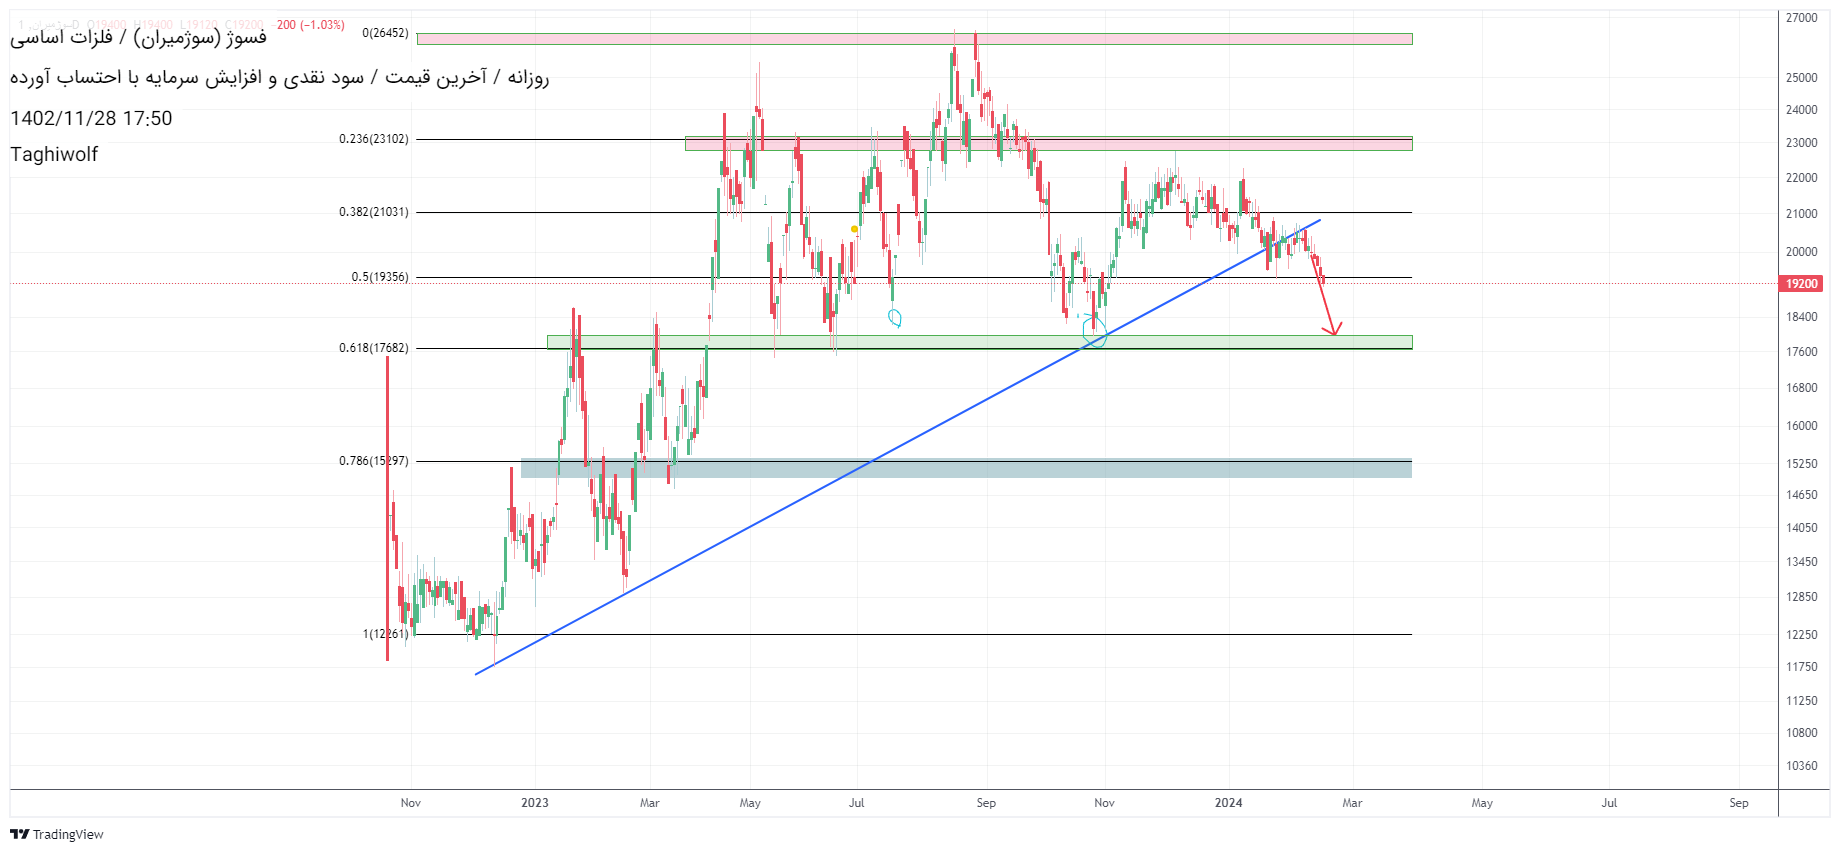This screenshot has width=1840, height=852.
Task: Click the yellow dot marker on the chart
Action: pos(854,229)
